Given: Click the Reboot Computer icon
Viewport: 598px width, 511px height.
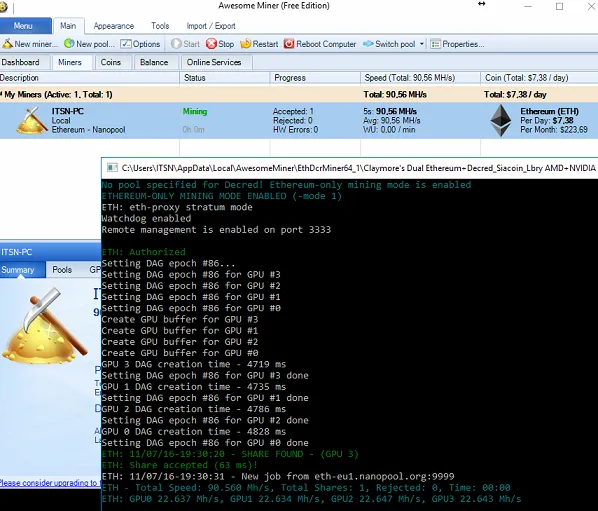Looking at the screenshot, I should [x=289, y=44].
